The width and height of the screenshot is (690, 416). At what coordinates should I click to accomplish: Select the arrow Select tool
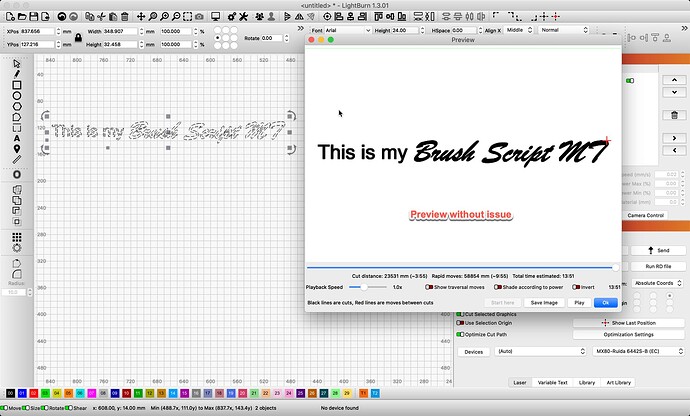[17, 64]
